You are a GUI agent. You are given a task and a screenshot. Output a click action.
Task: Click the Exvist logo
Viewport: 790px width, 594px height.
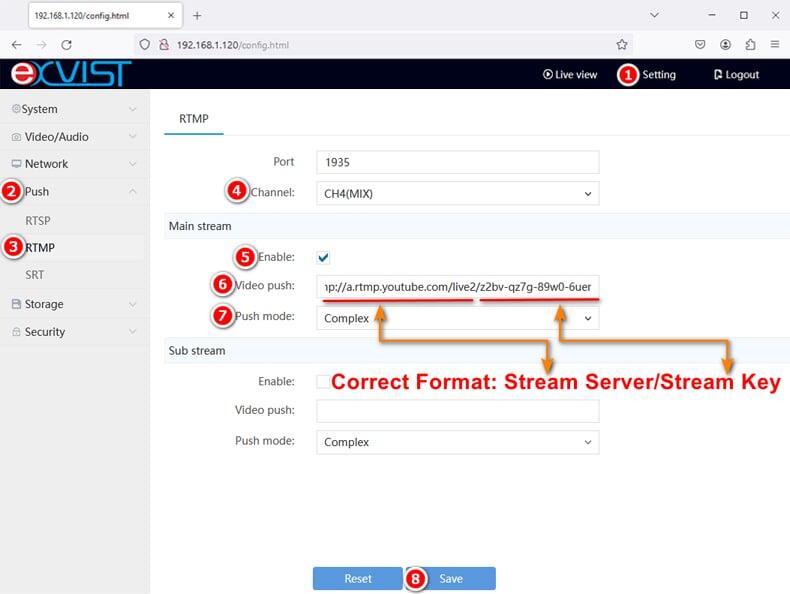pos(71,74)
